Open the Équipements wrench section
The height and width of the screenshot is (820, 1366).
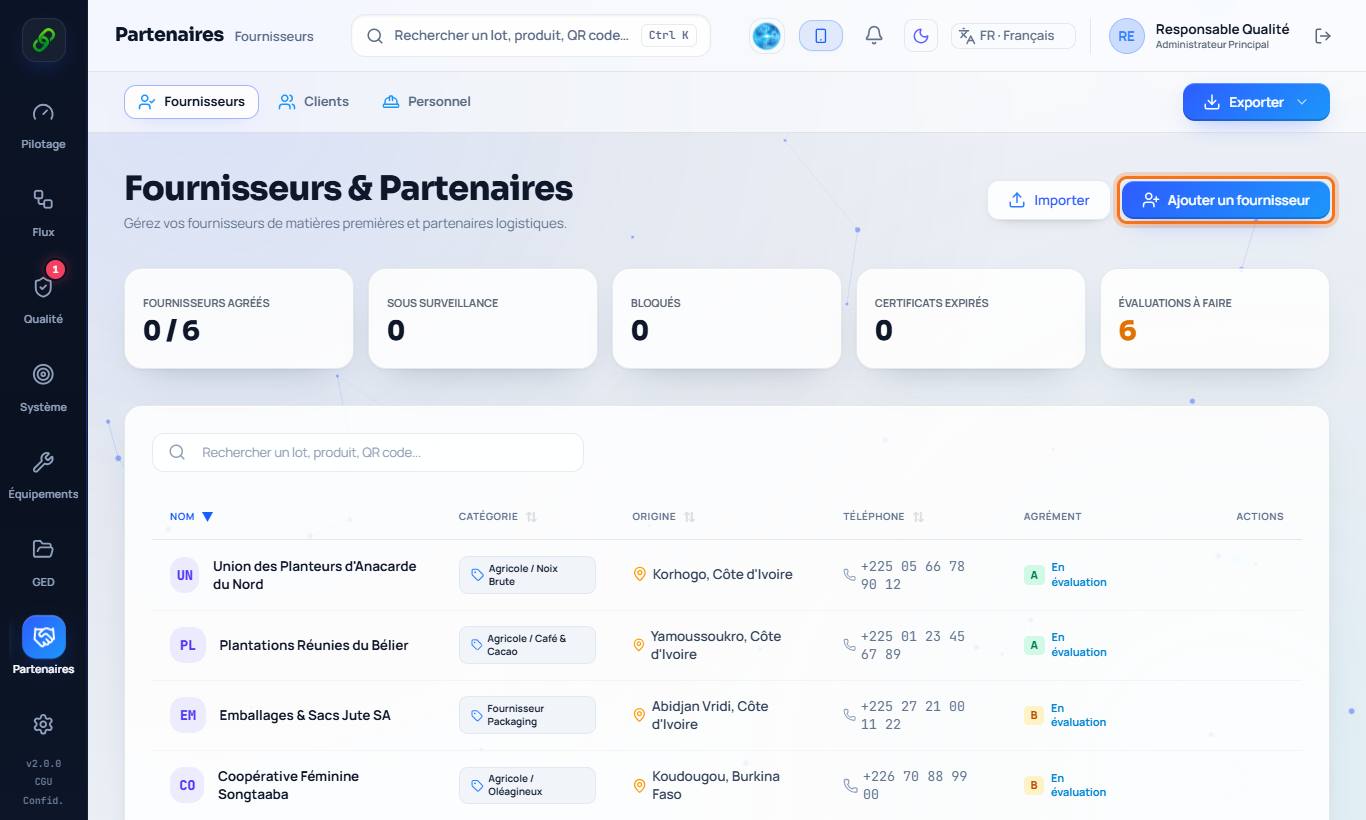(x=43, y=474)
